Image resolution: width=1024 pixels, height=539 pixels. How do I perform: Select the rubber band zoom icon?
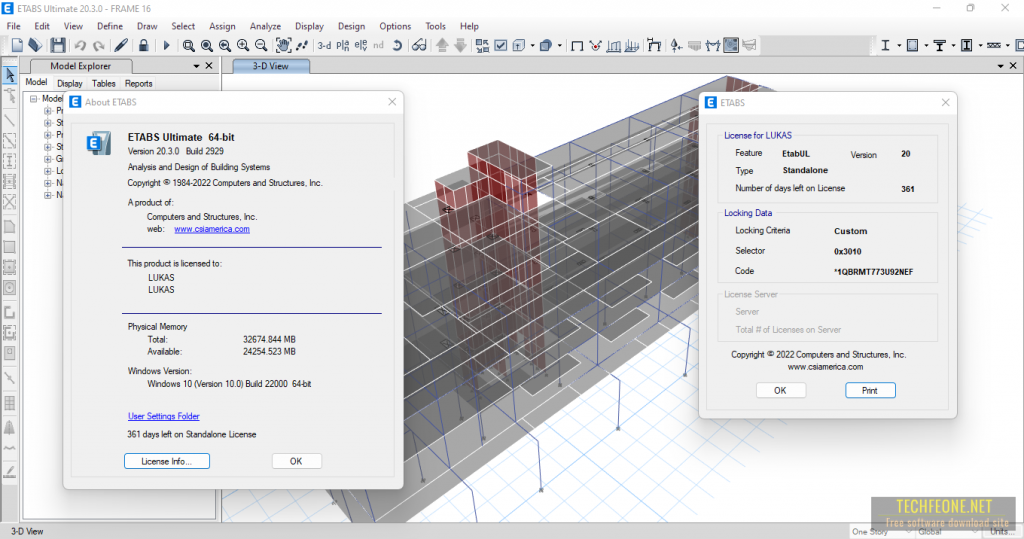(x=189, y=45)
